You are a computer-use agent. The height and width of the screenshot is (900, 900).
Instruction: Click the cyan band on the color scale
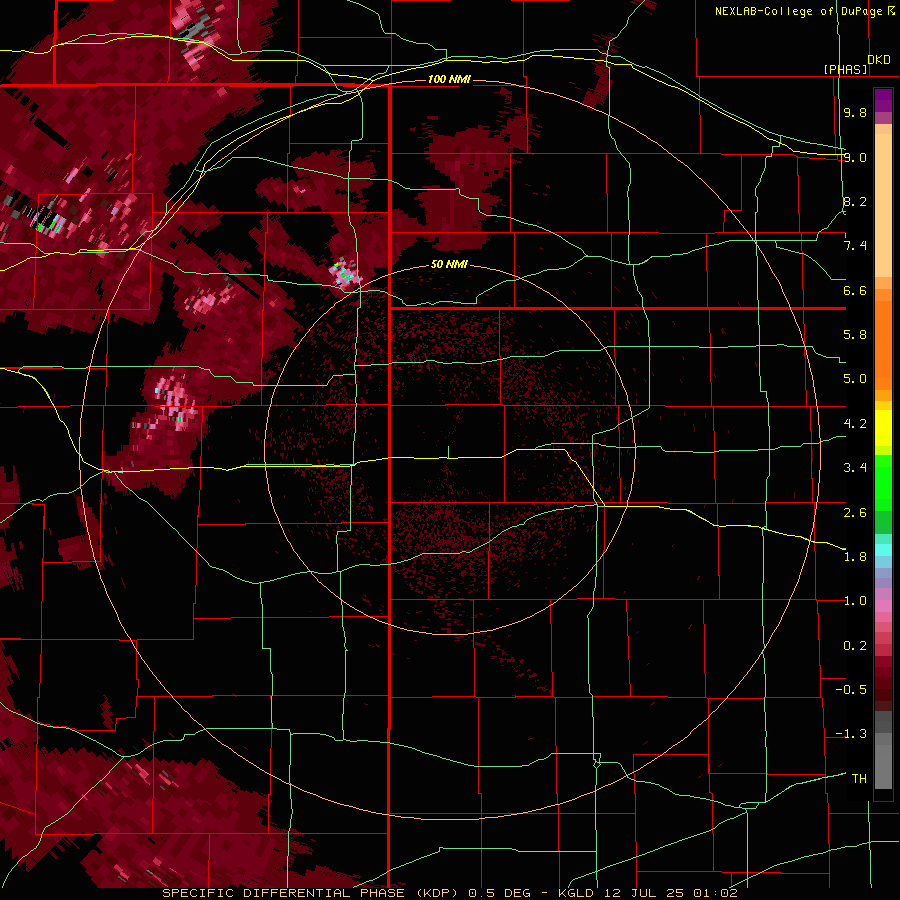click(x=883, y=550)
